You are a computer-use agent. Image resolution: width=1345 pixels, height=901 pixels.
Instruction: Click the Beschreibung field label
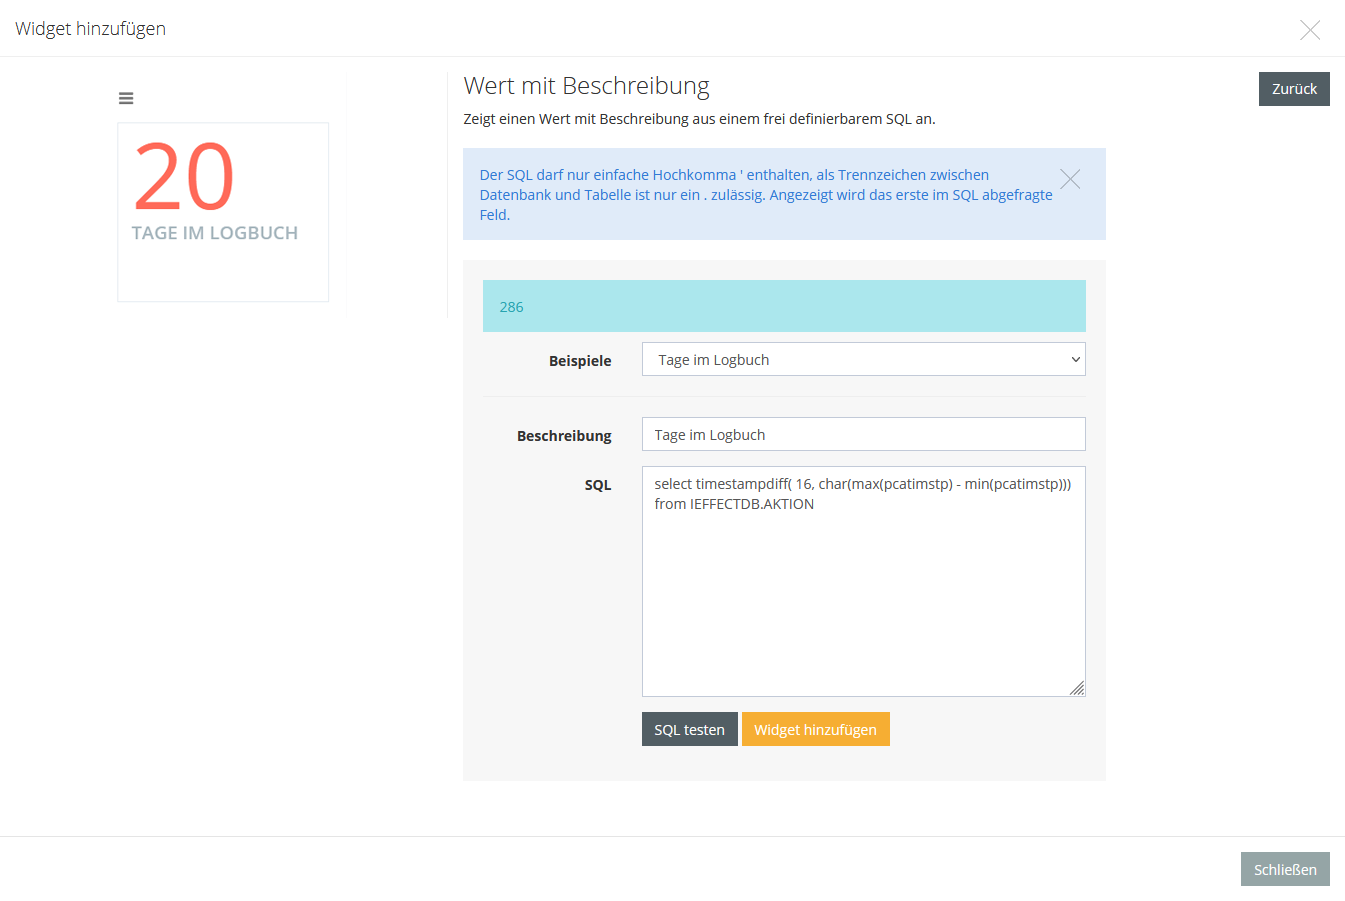pyautogui.click(x=564, y=436)
